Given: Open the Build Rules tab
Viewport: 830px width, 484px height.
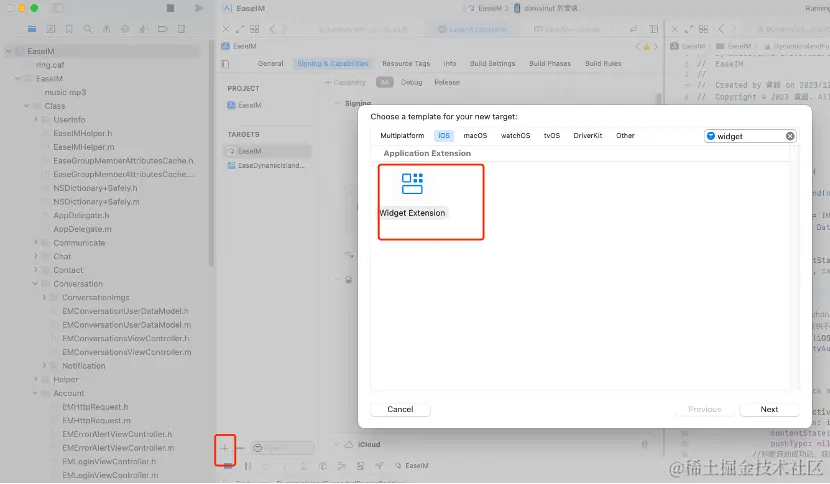Looking at the screenshot, I should [x=603, y=64].
